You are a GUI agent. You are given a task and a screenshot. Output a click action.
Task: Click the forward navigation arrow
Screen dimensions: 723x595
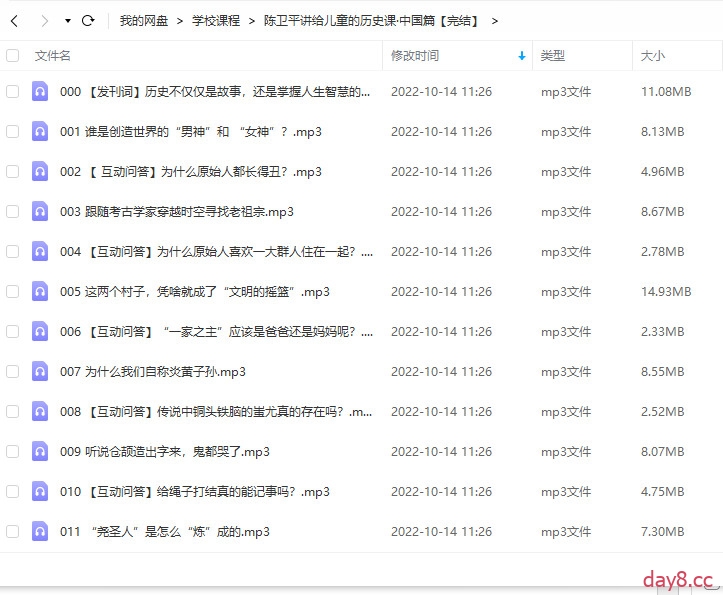coord(43,20)
